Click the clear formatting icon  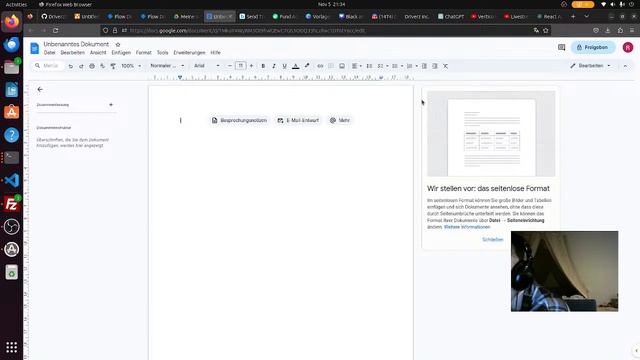446,66
